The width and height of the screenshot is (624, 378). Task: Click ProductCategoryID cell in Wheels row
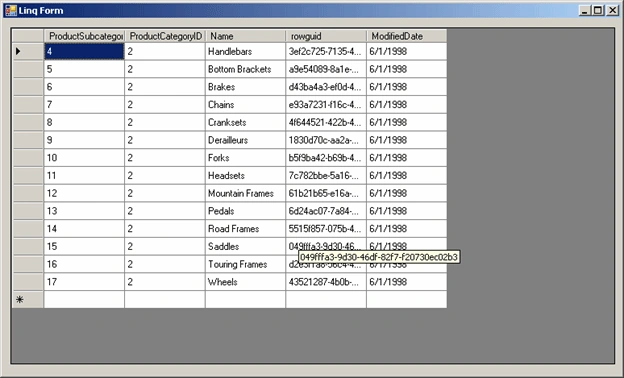(165, 282)
